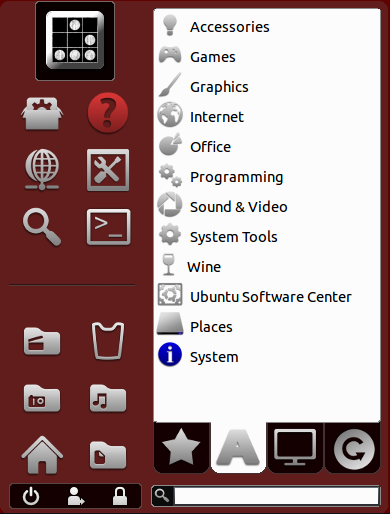This screenshot has width=390, height=514.
Task: Click the light bulb Accessories icon
Action: point(170,25)
